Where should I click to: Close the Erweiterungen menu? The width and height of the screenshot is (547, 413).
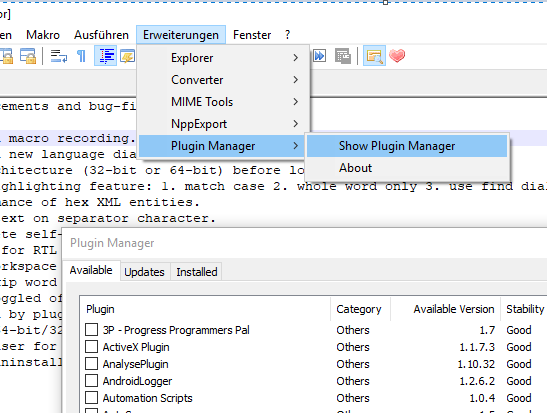(181, 35)
